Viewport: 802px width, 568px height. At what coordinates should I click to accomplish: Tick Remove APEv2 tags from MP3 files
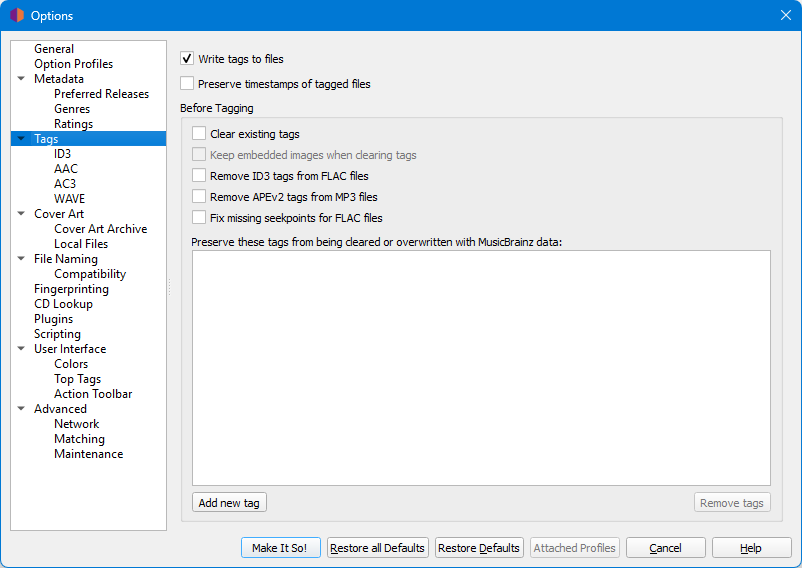tap(199, 197)
